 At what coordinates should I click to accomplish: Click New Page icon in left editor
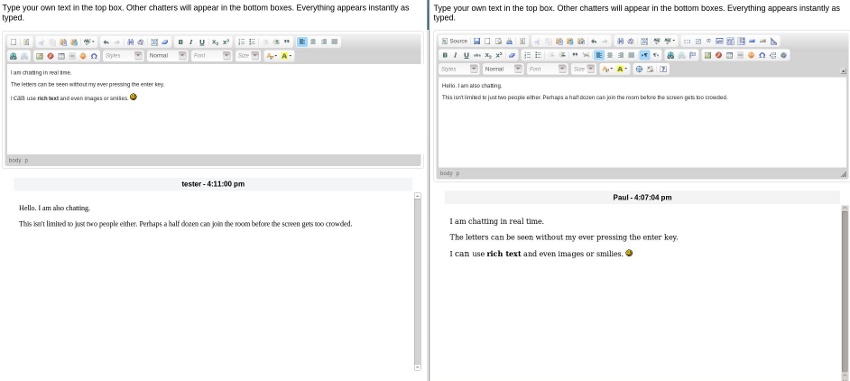pyautogui.click(x=14, y=42)
